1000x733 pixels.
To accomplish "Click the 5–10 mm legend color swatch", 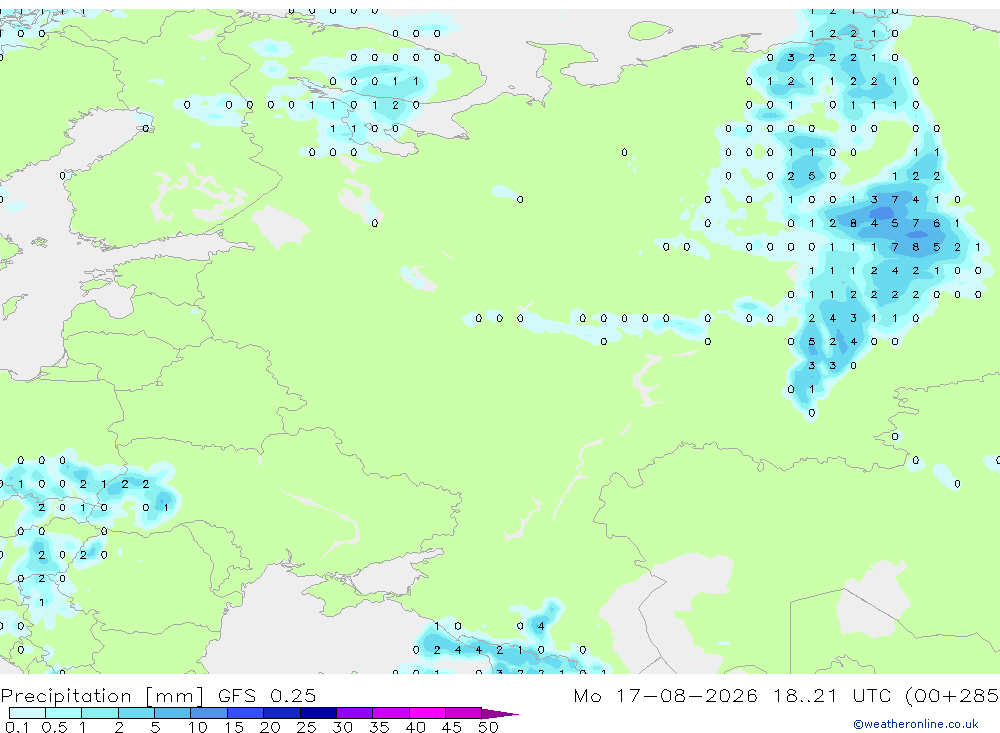I will click(172, 713).
